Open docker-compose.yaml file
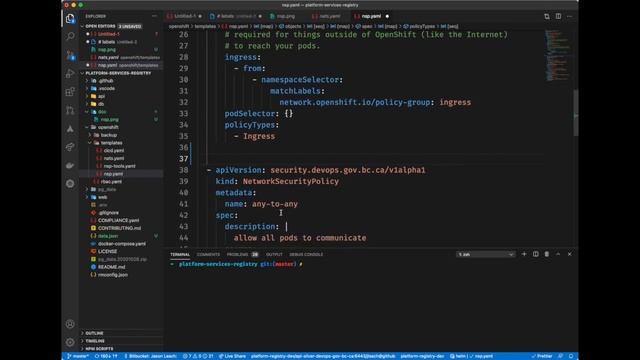The width and height of the screenshot is (640, 360). (122, 244)
